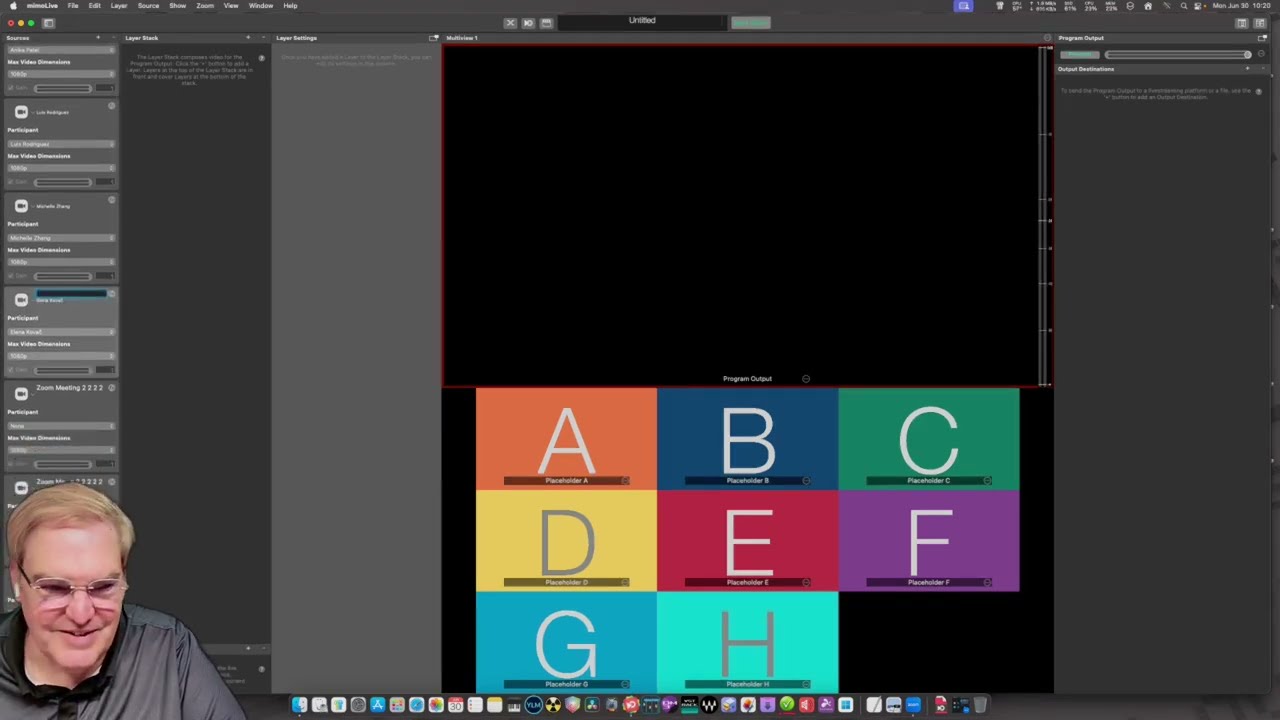Add an Output Destination with plus button
Image resolution: width=1280 pixels, height=720 pixels.
[x=1247, y=69]
